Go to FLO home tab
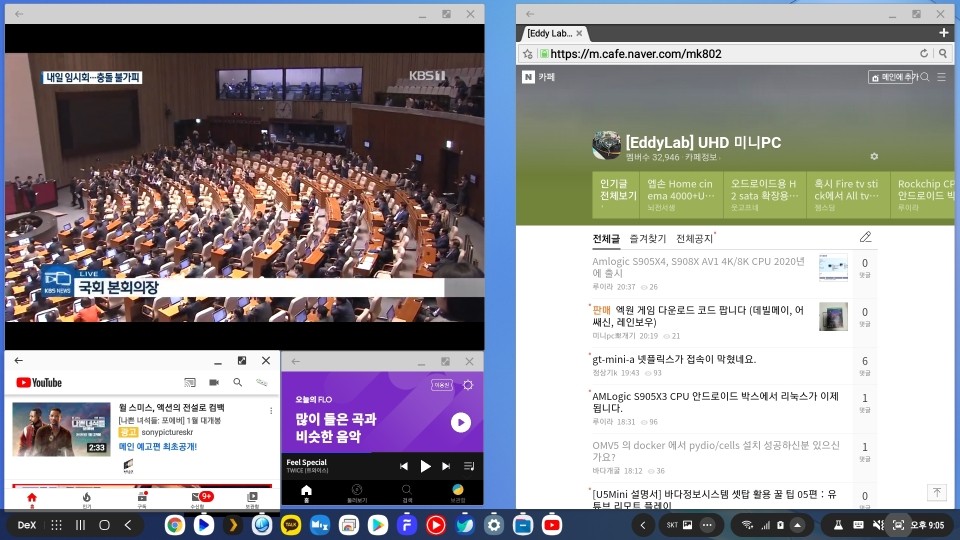 (x=306, y=493)
